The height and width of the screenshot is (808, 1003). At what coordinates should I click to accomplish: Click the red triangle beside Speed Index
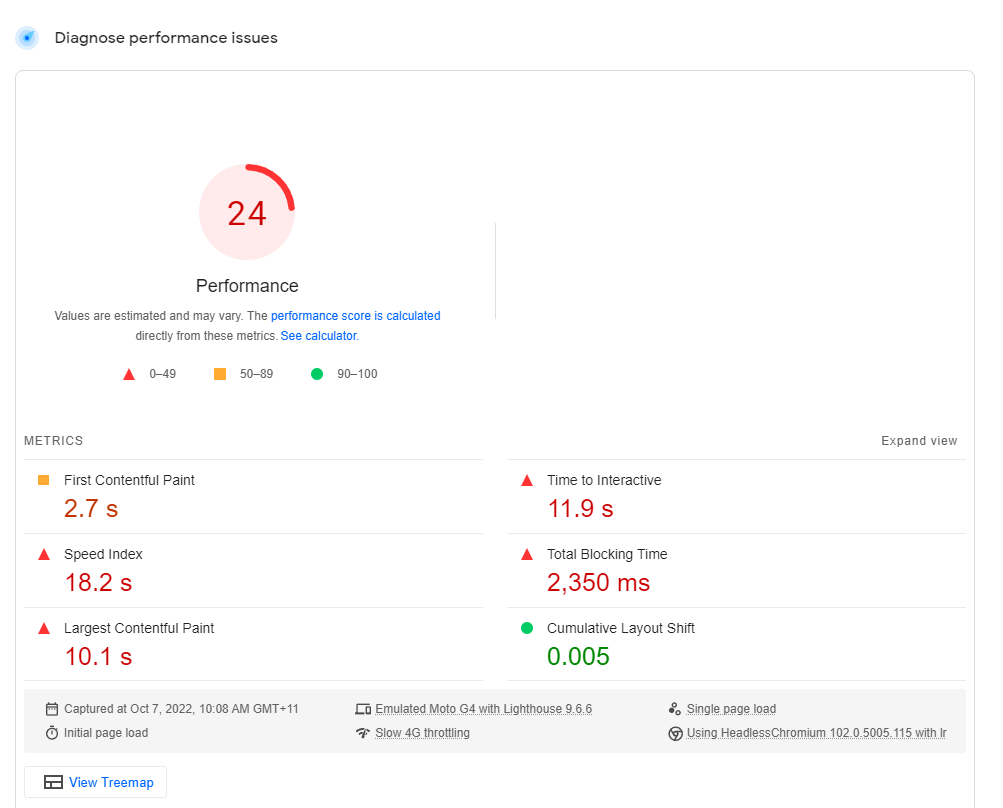pos(42,554)
